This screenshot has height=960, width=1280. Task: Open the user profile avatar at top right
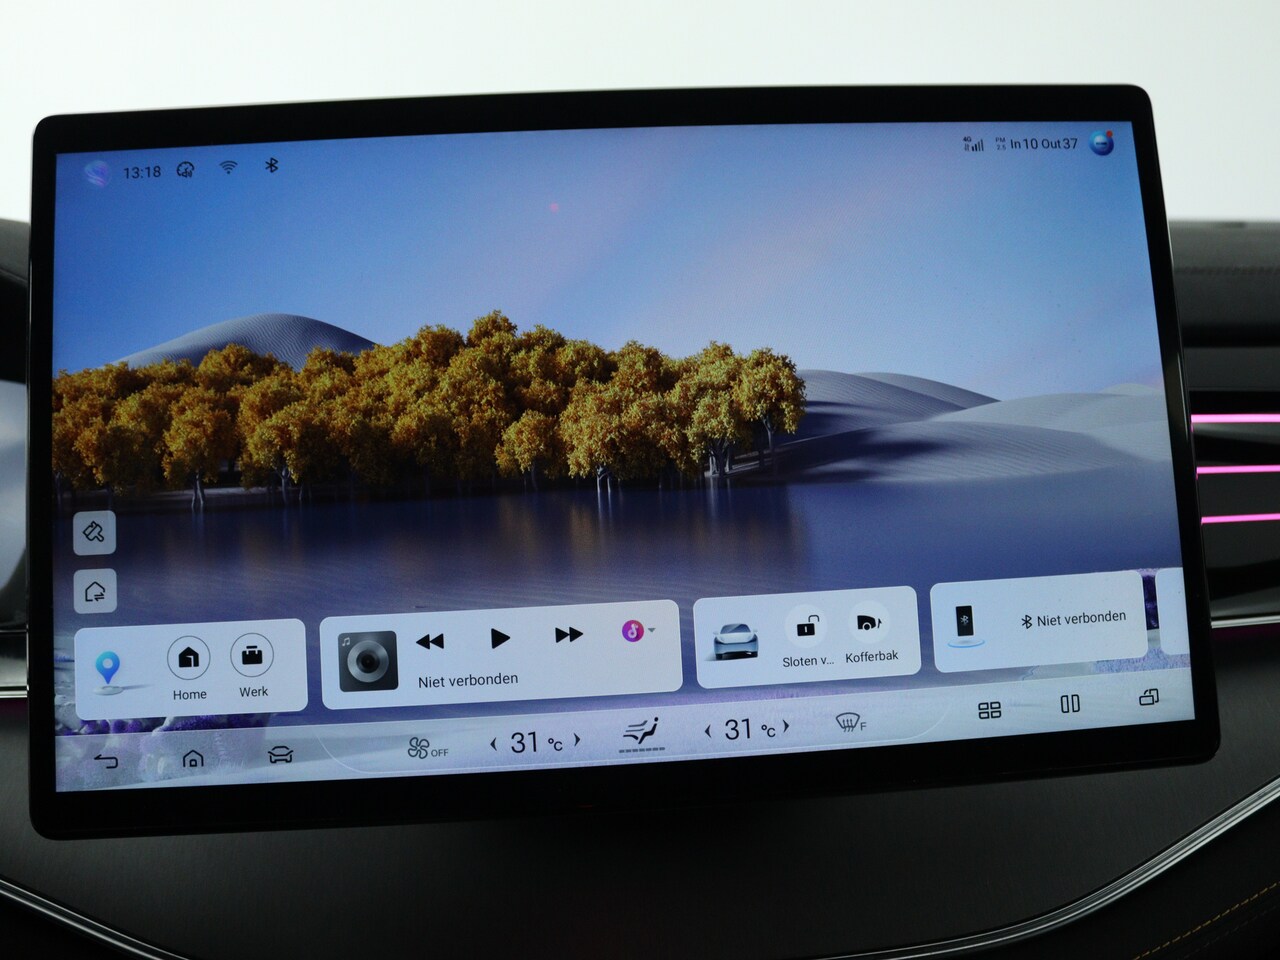click(x=1101, y=143)
